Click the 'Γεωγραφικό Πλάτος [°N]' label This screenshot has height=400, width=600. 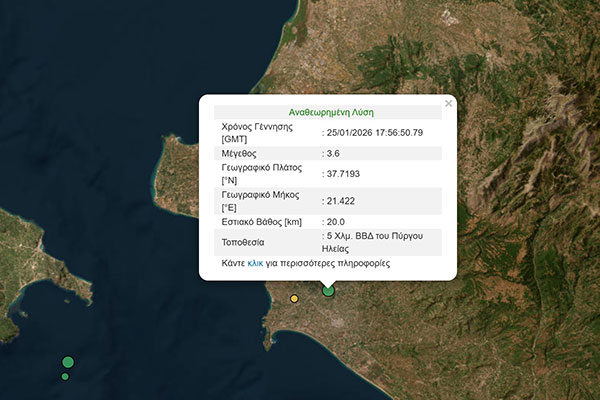tap(262, 175)
